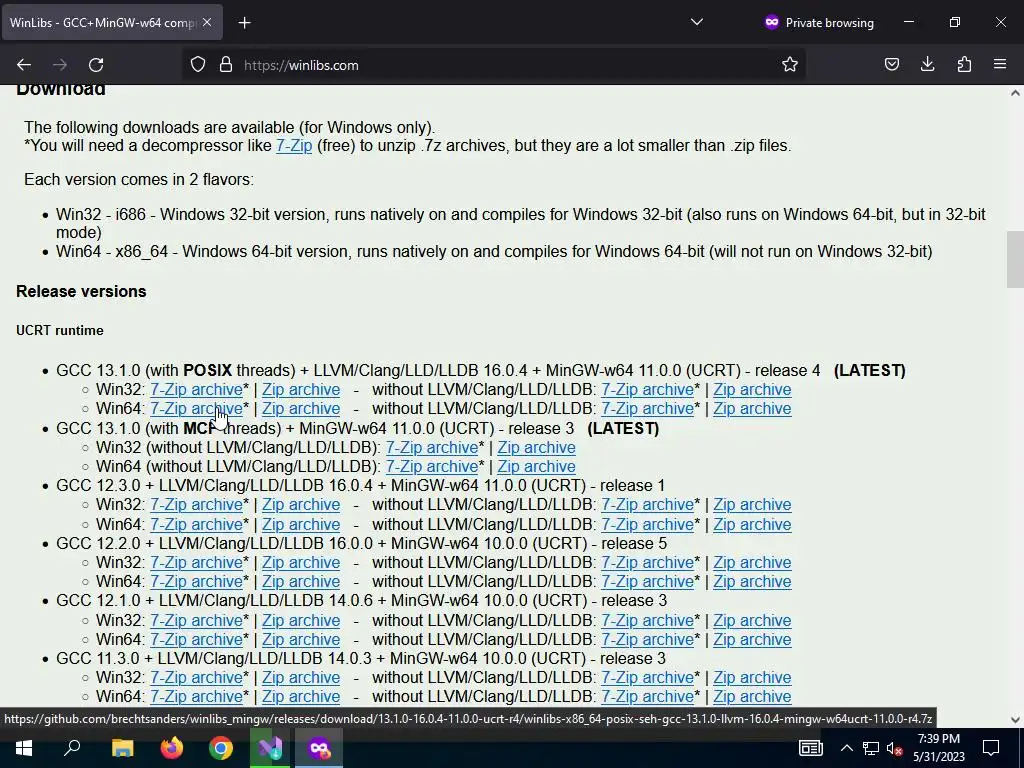Launch Firefox from the taskbar
The height and width of the screenshot is (768, 1024).
172,748
